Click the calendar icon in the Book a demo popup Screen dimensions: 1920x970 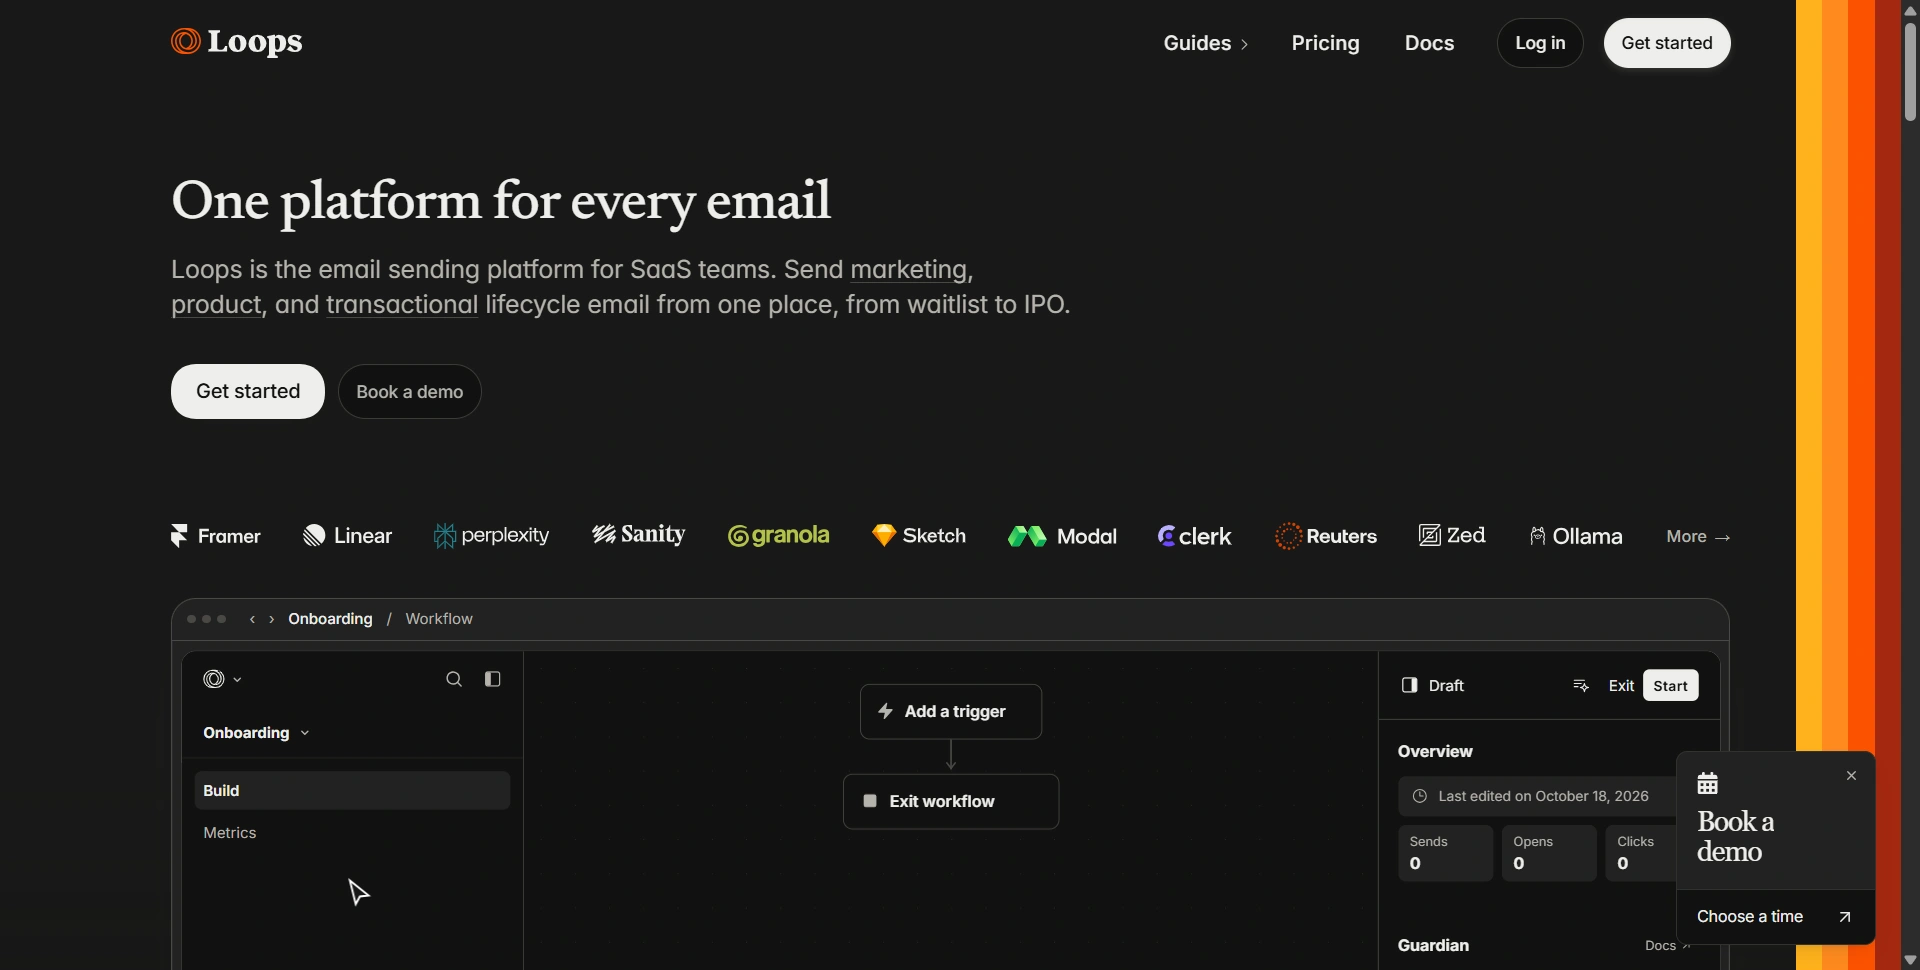coord(1708,783)
